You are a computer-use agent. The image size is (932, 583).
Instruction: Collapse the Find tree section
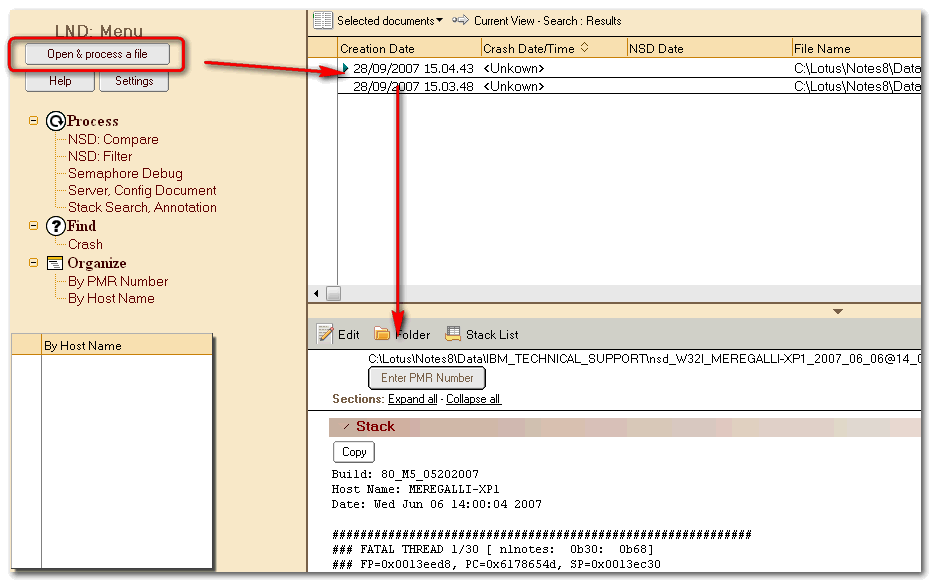click(x=33, y=226)
